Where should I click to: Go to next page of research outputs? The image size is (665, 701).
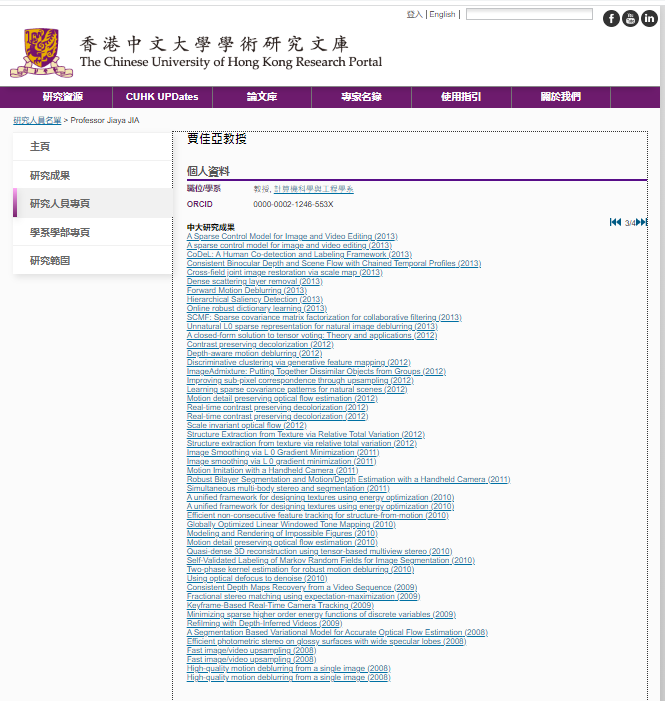(x=638, y=222)
